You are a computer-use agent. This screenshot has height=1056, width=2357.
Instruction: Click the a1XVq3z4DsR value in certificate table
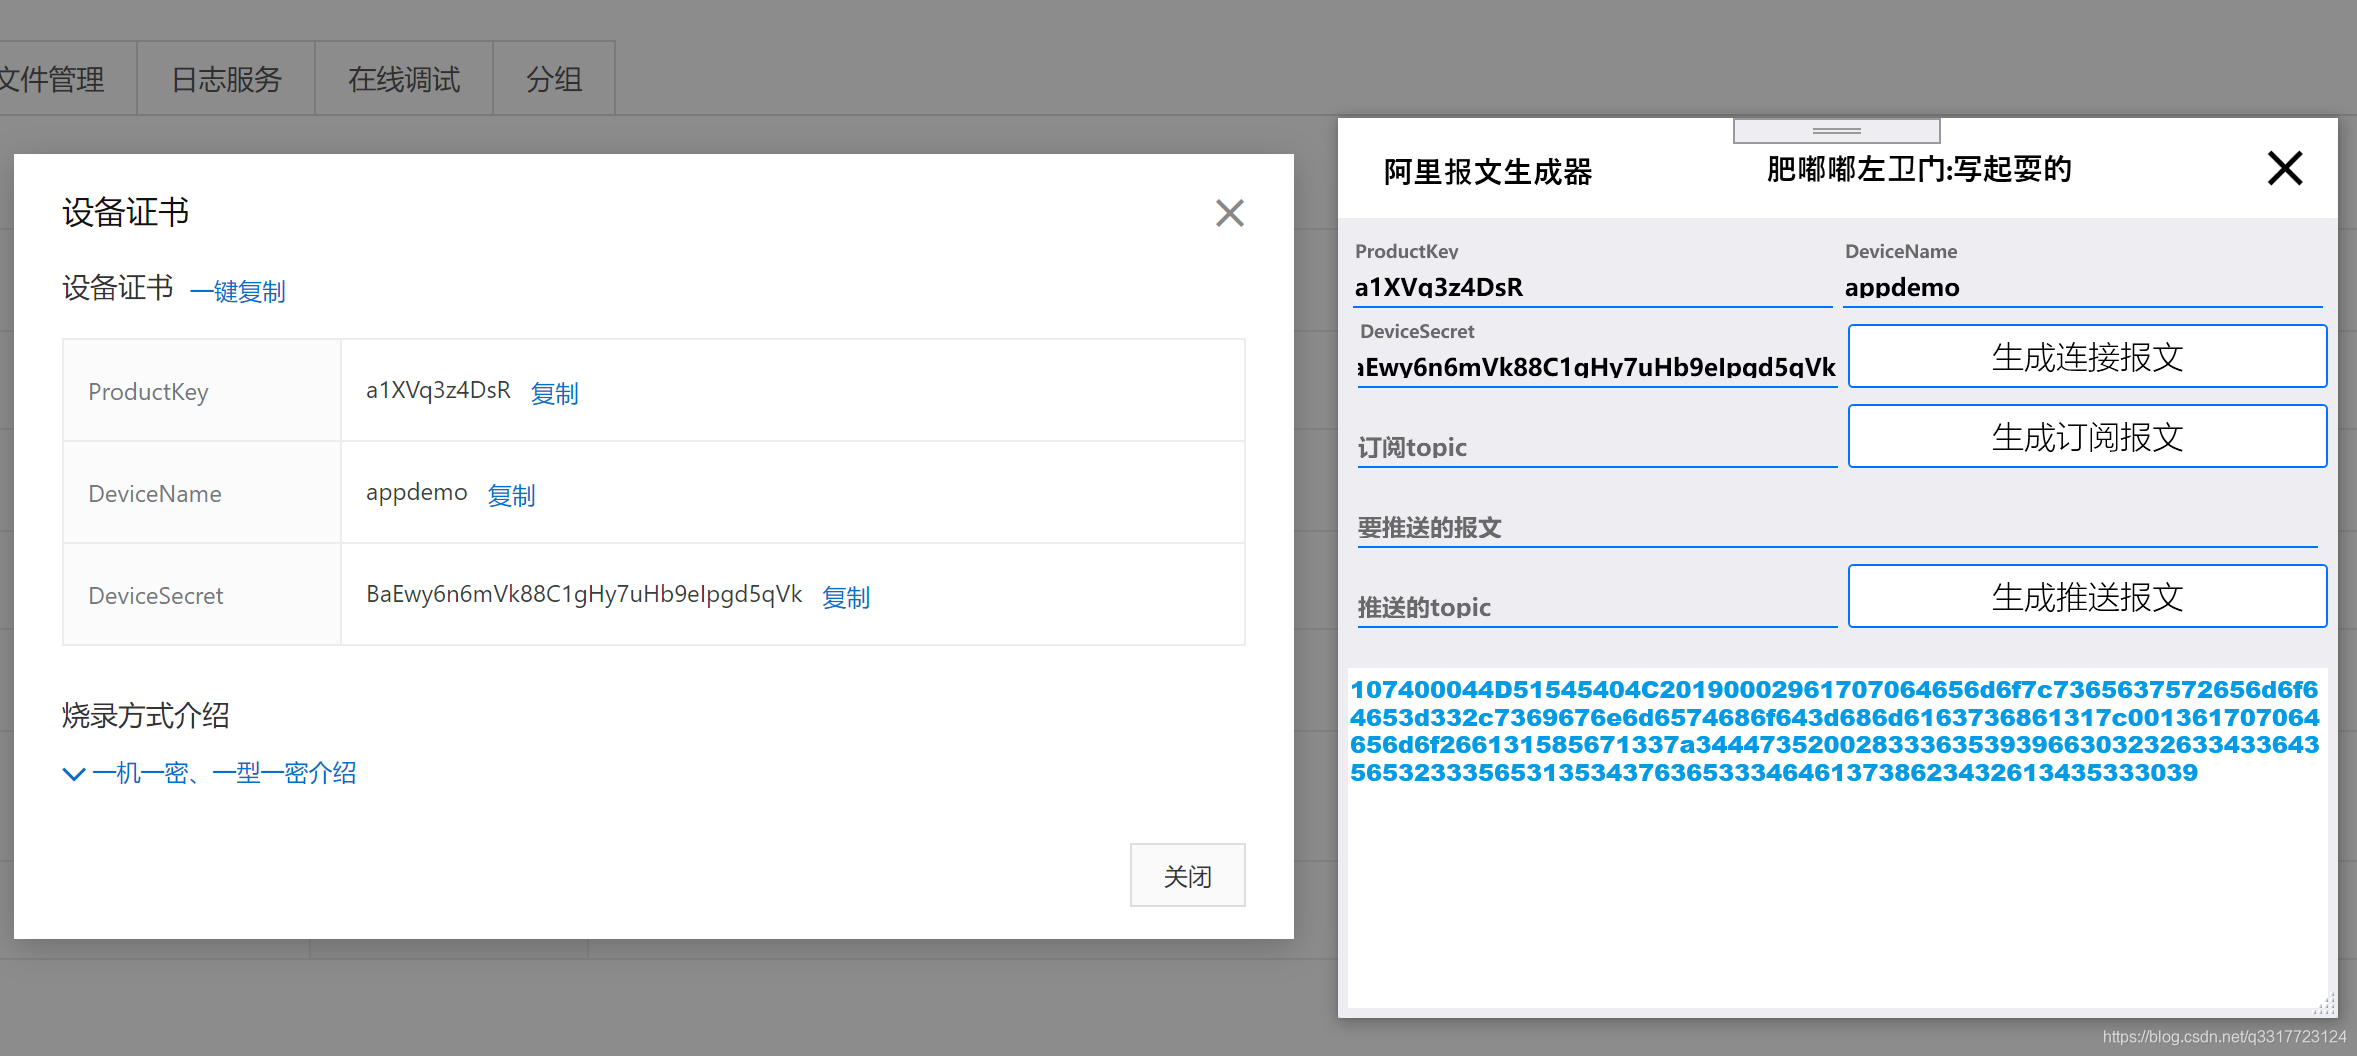438,390
